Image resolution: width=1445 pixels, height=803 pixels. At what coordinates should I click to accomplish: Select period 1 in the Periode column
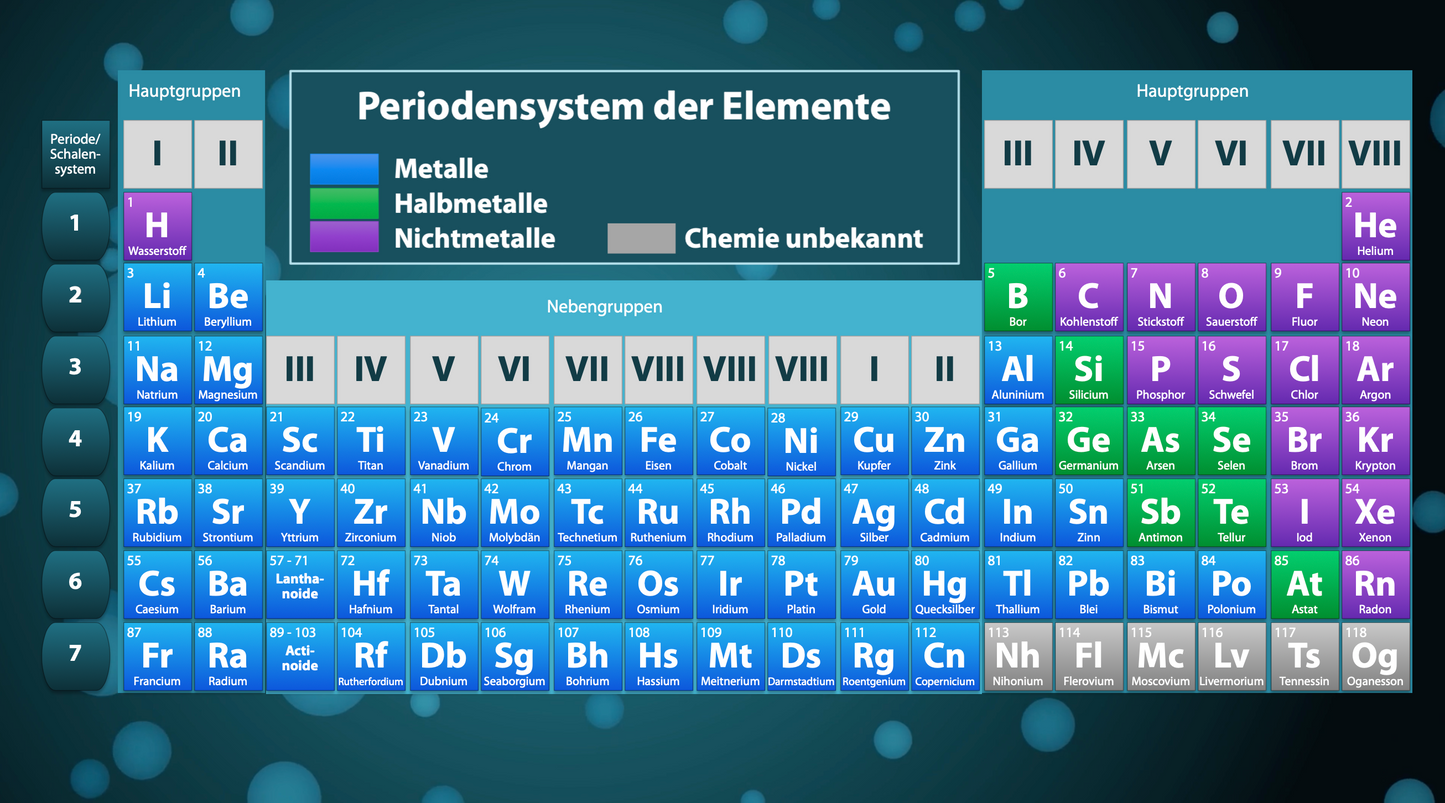(75, 225)
